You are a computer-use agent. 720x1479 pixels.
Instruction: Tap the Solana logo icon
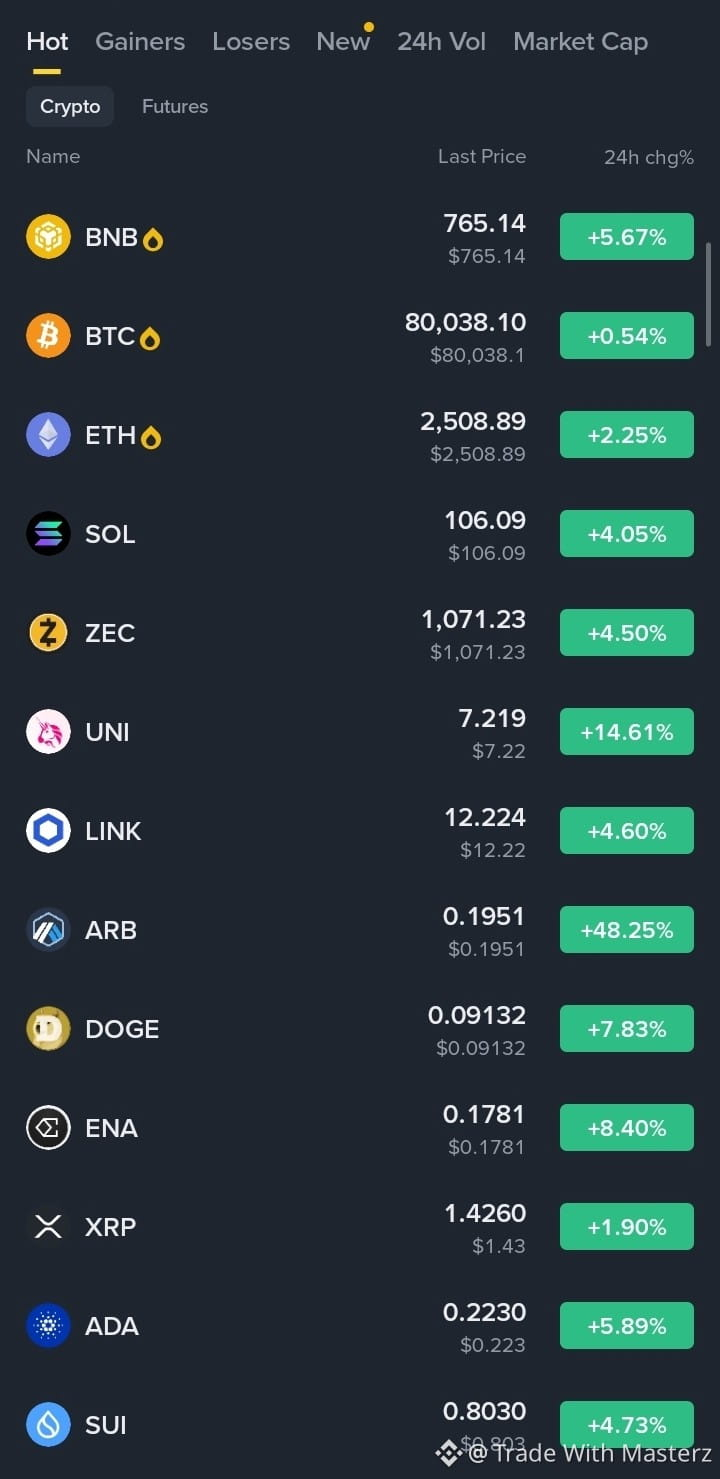point(48,534)
